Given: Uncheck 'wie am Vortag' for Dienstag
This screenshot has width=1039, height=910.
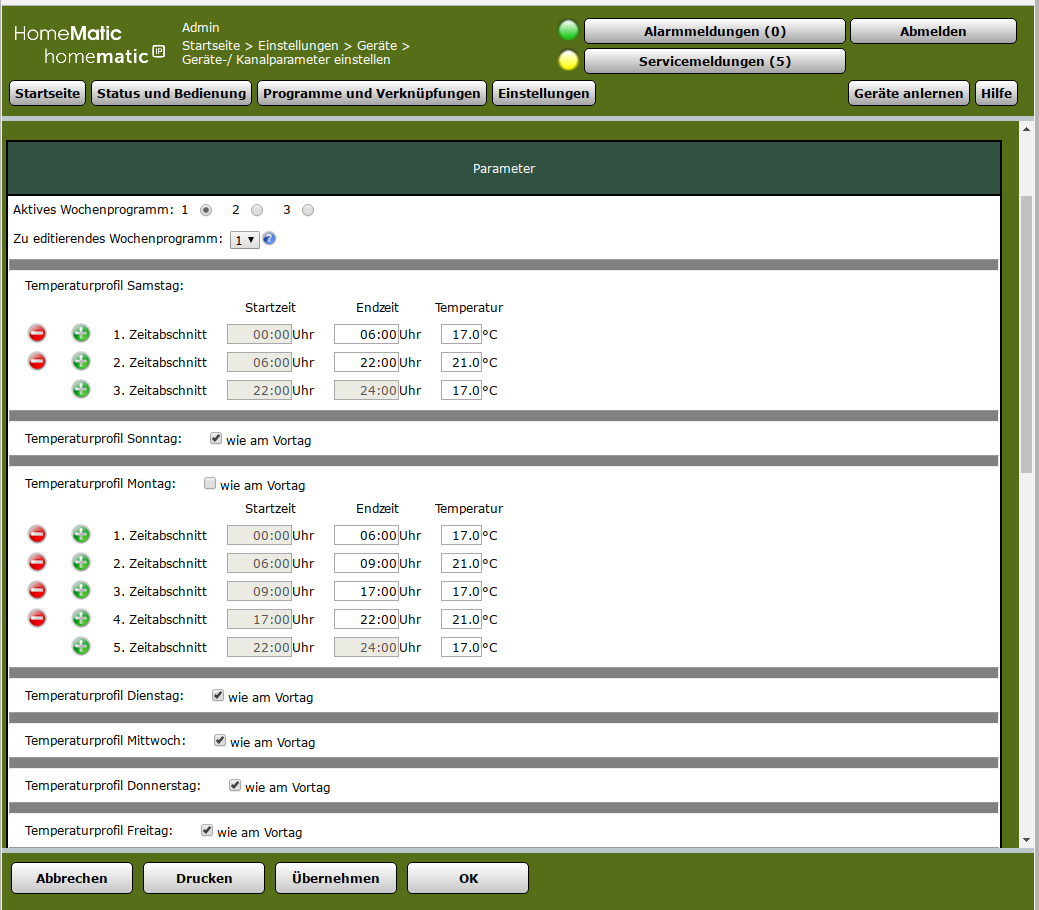Looking at the screenshot, I should click(218, 695).
